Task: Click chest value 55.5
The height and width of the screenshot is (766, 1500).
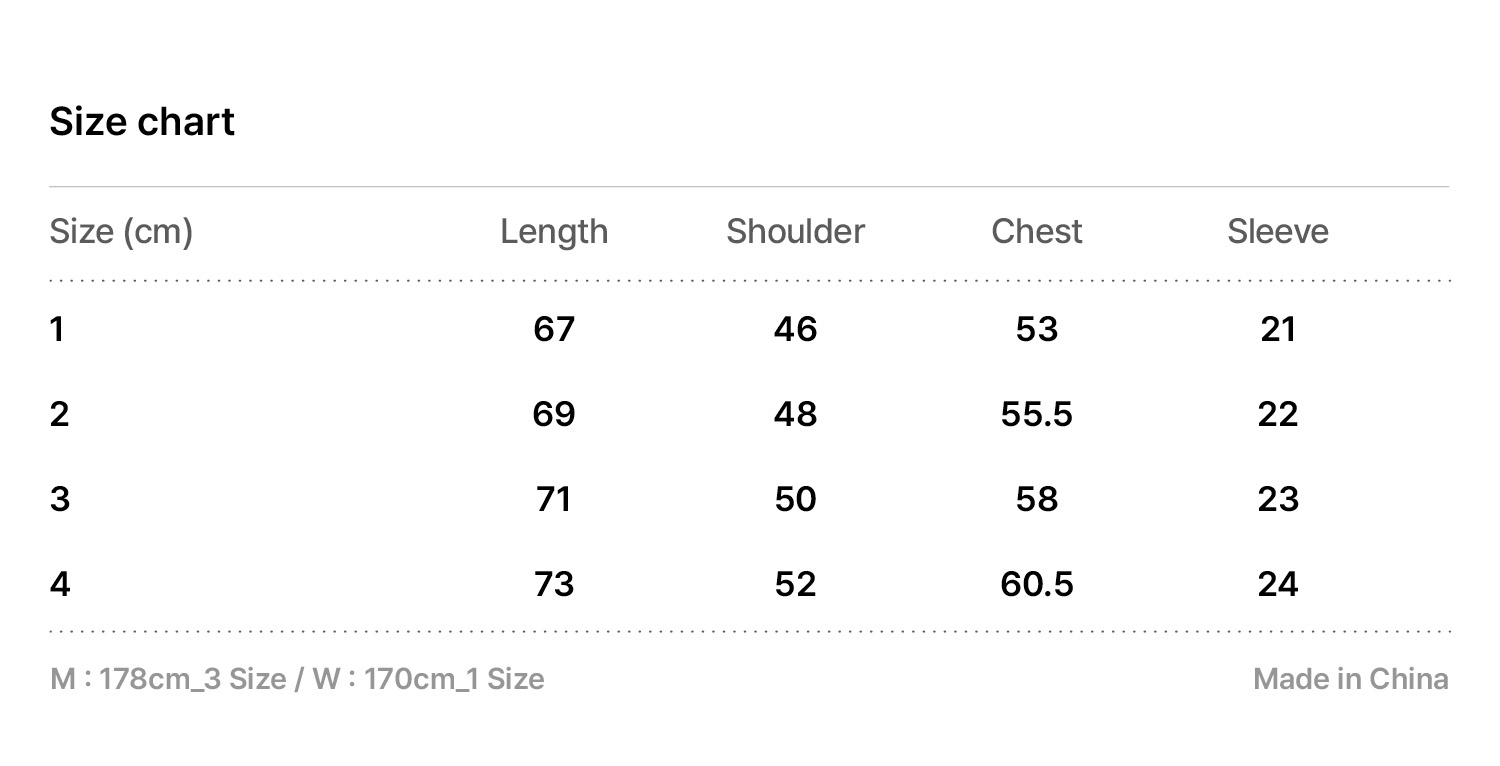Action: pyautogui.click(x=1036, y=414)
